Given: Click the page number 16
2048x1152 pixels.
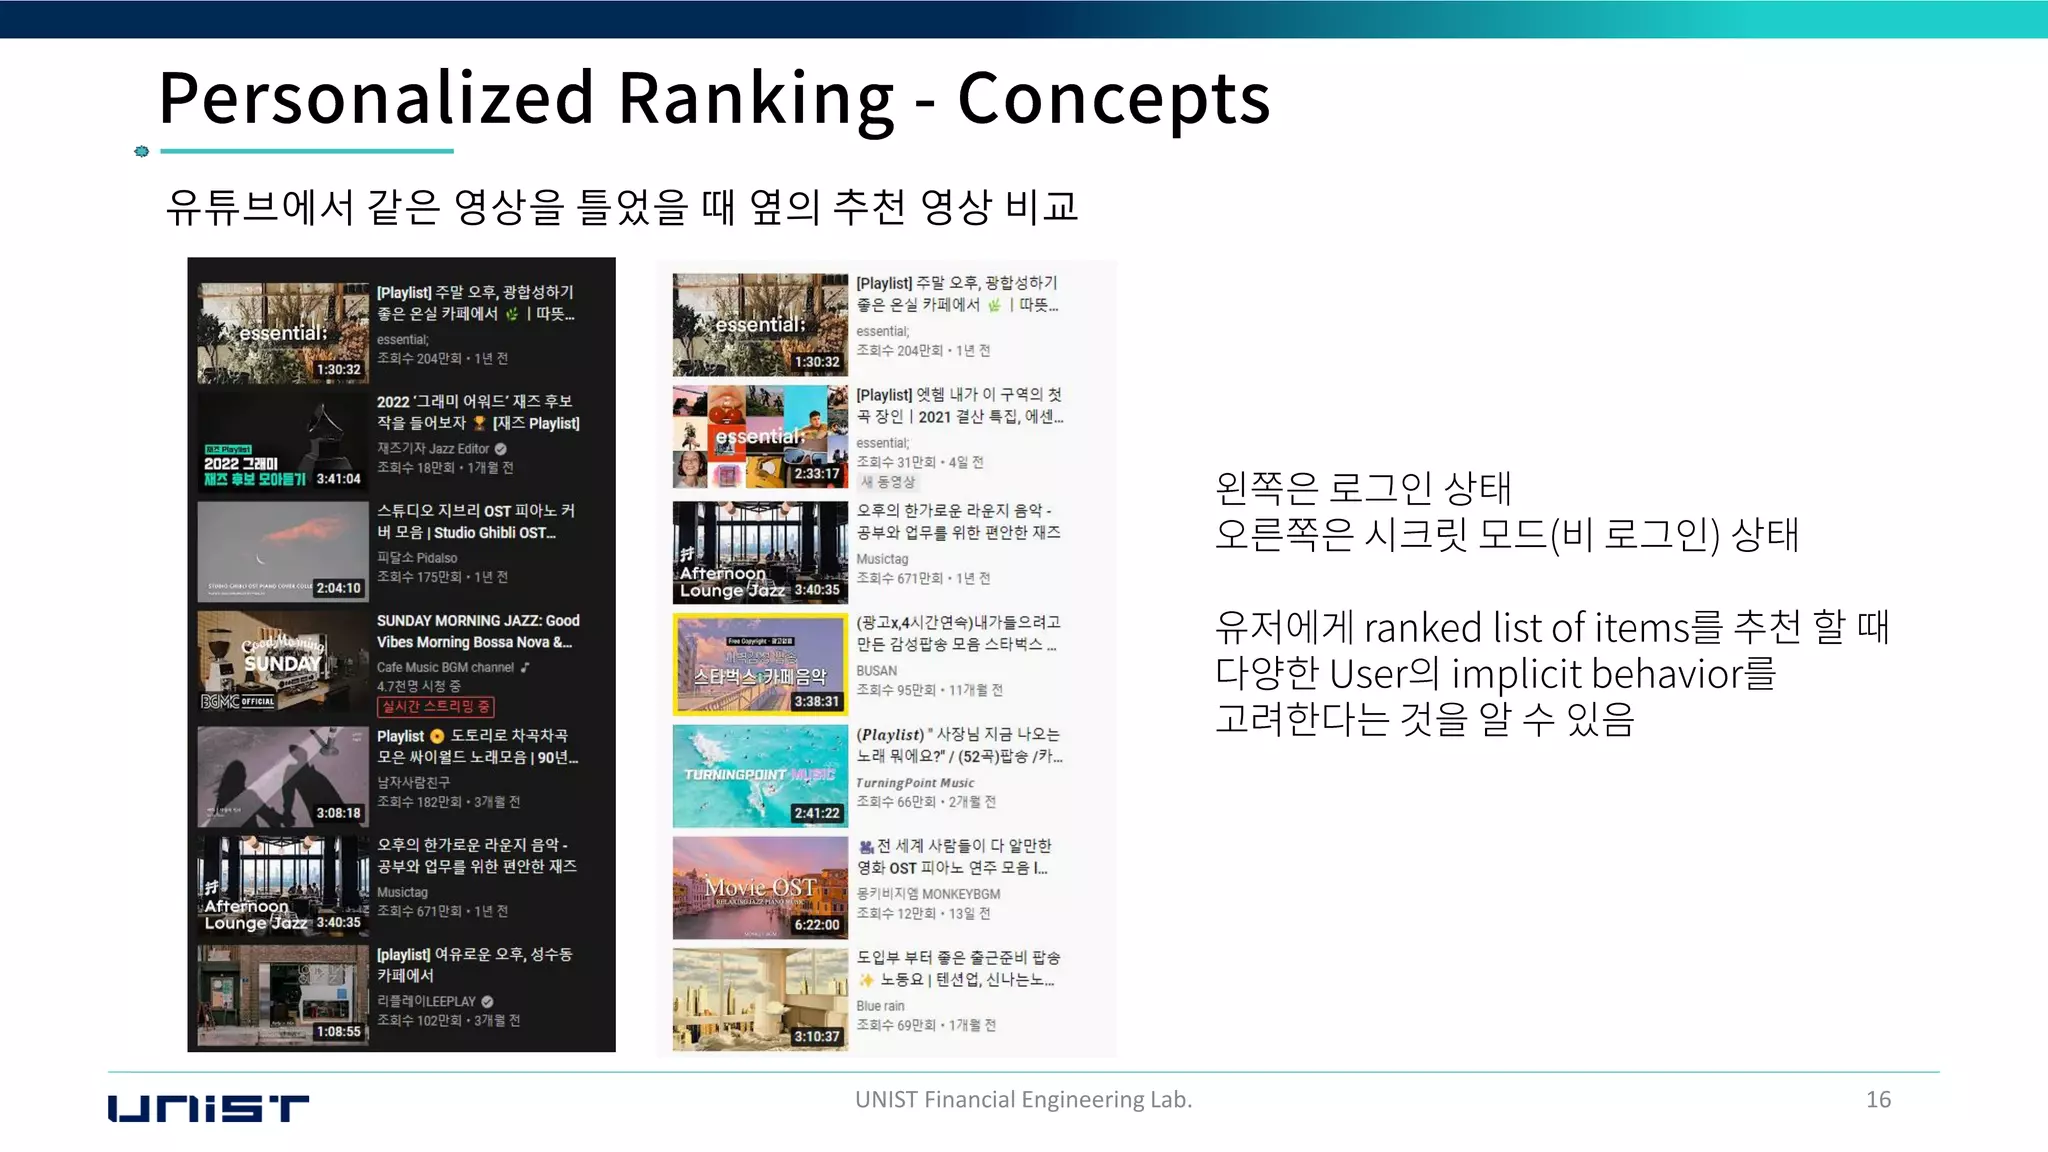Looking at the screenshot, I should (x=1878, y=1099).
